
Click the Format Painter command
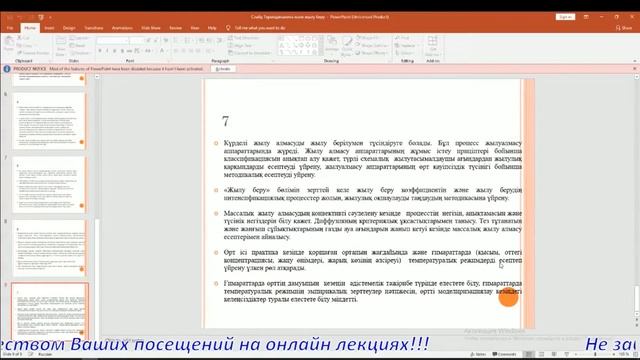(33, 53)
